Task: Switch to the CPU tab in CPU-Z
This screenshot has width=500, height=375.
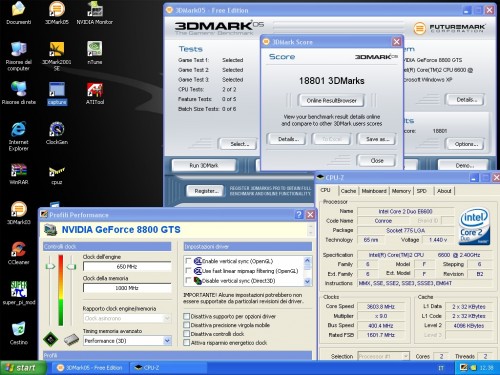Action: point(326,190)
